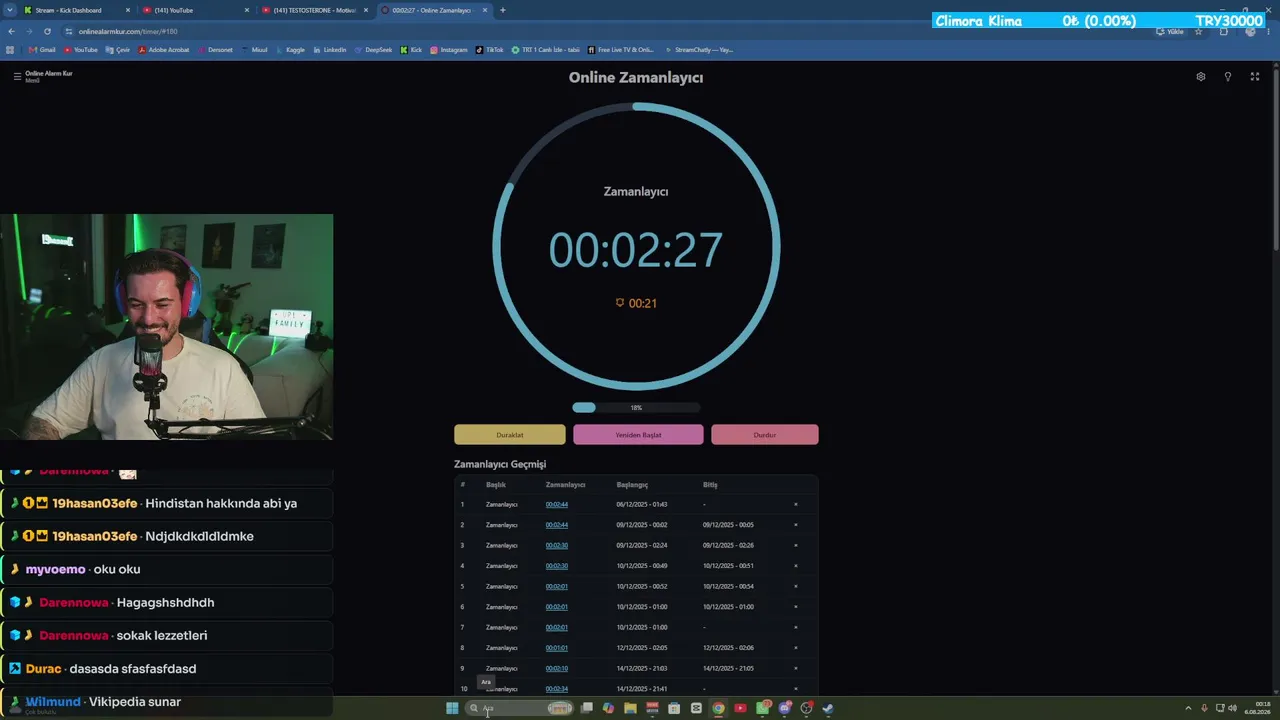1280x720 pixels.
Task: Remove history row 8 entry
Action: tap(796, 648)
